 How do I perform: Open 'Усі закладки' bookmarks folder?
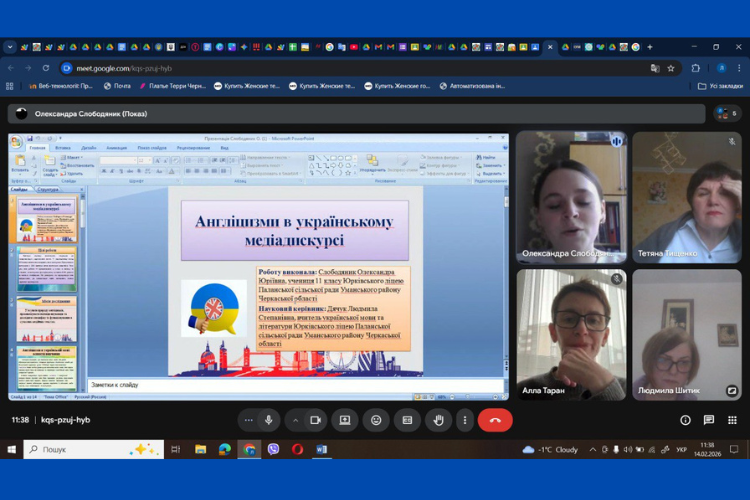click(x=725, y=86)
